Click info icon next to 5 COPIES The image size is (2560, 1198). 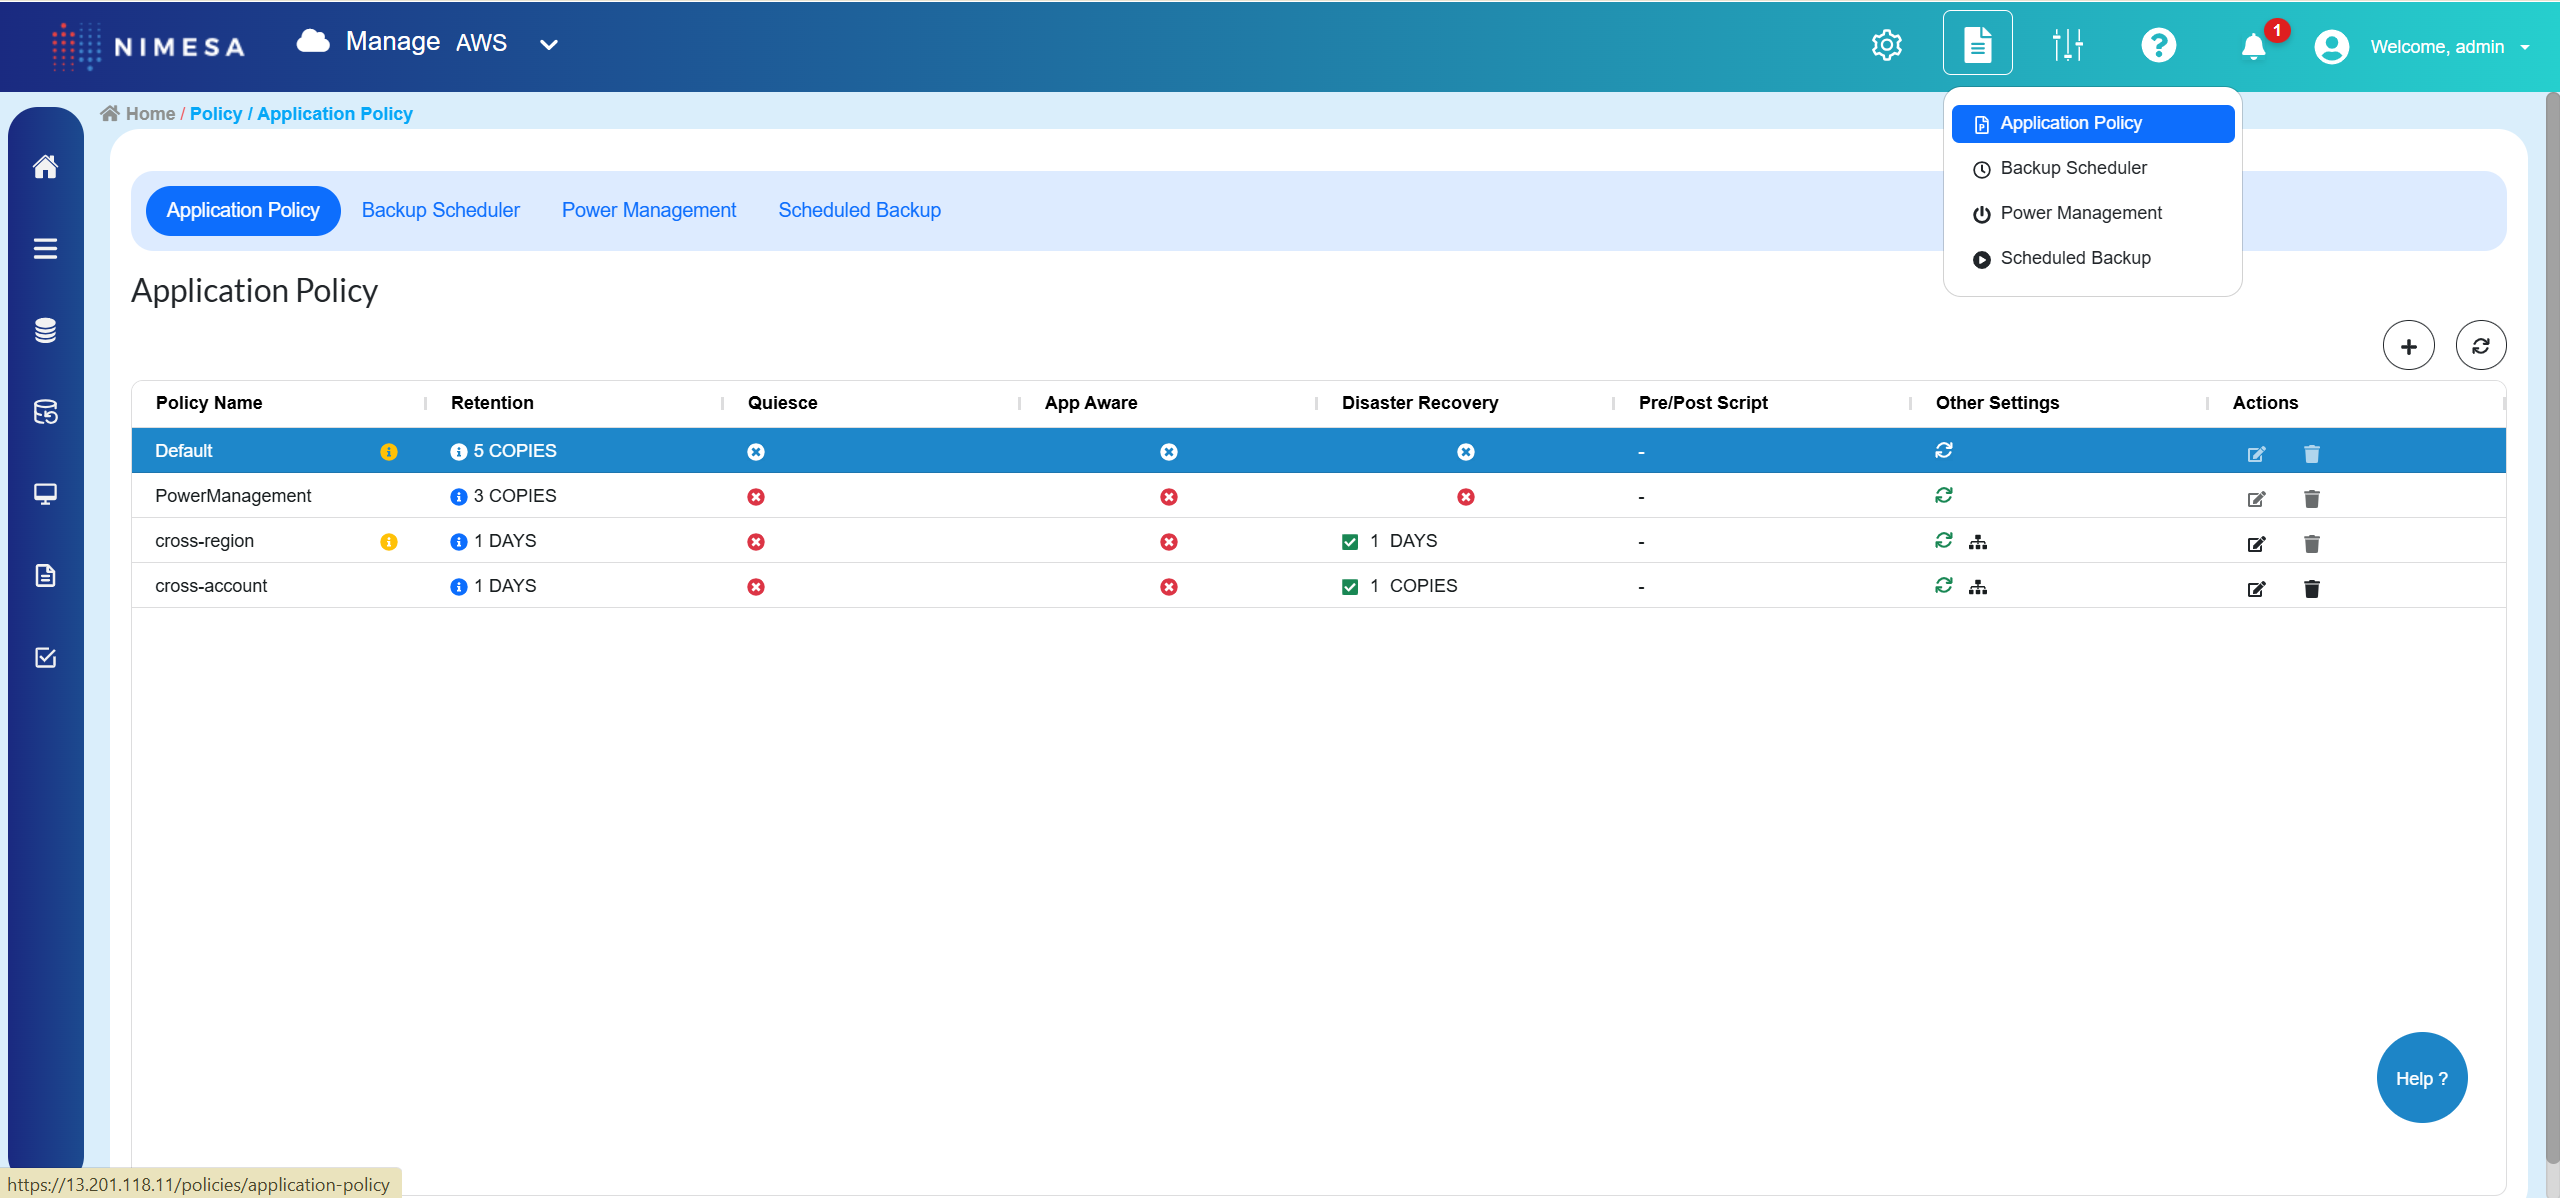click(459, 452)
